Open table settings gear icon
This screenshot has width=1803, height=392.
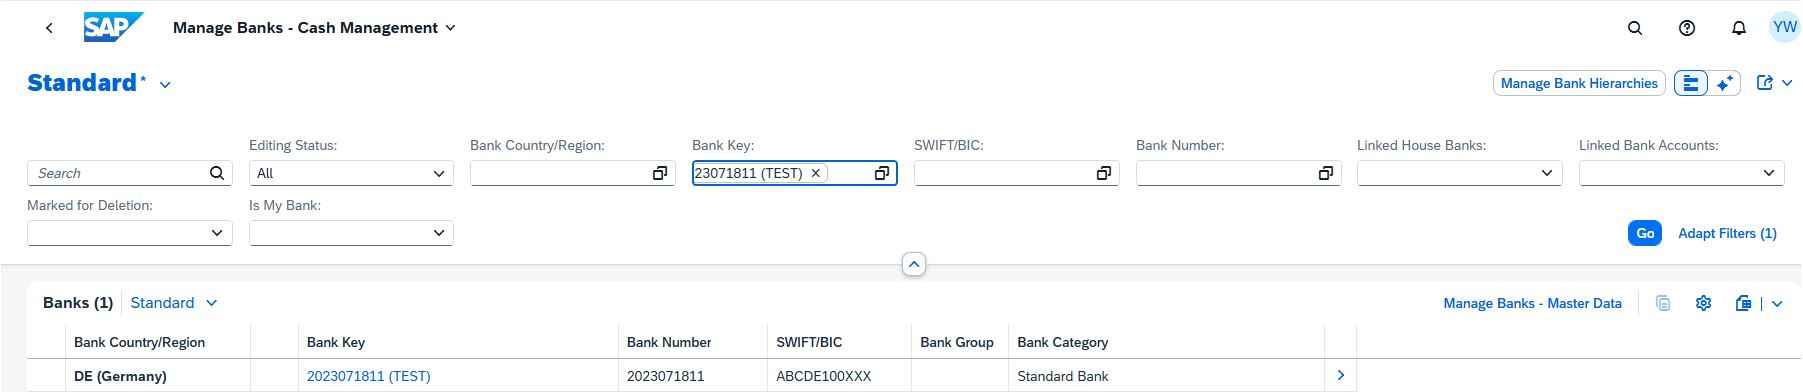click(x=1704, y=303)
